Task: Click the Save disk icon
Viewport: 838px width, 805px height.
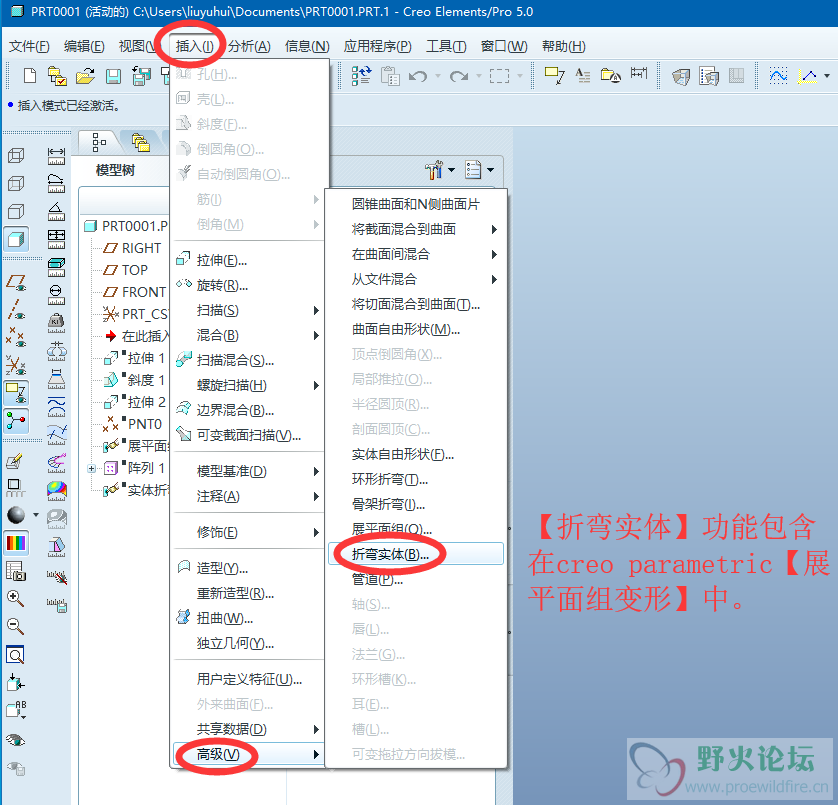Action: point(113,76)
